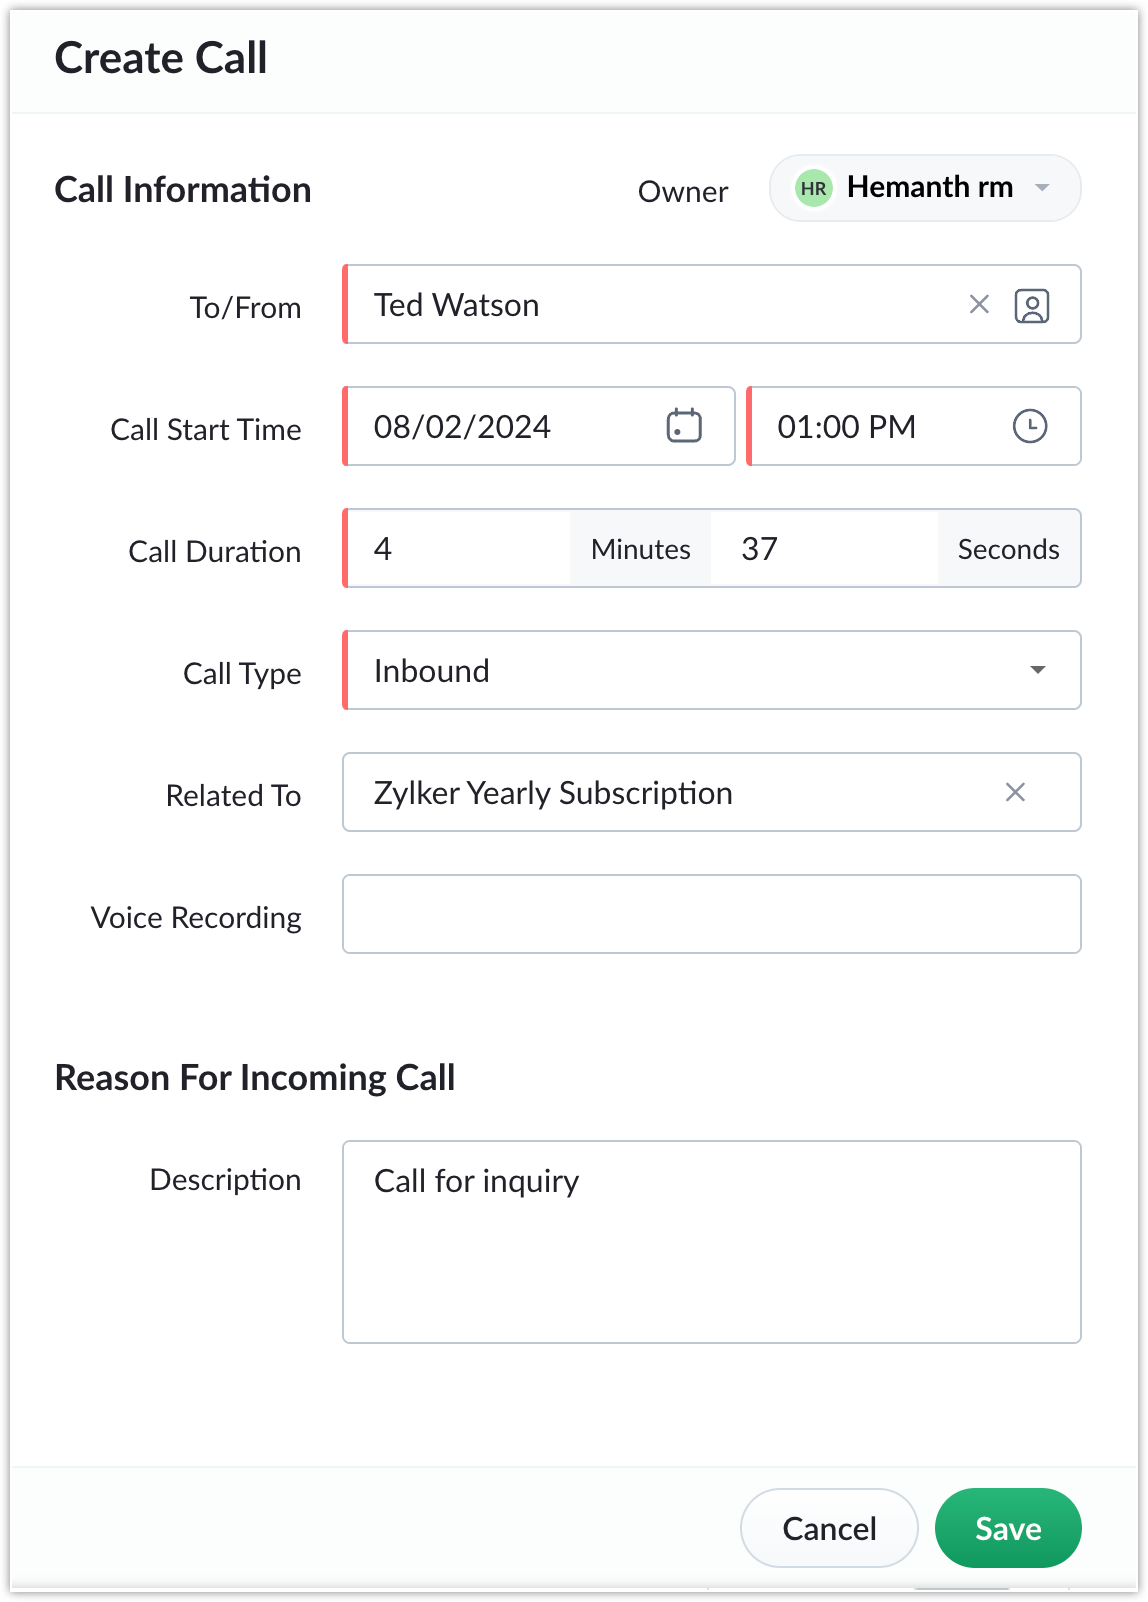Cancel creating the call
1148x1602 pixels.
(829, 1528)
